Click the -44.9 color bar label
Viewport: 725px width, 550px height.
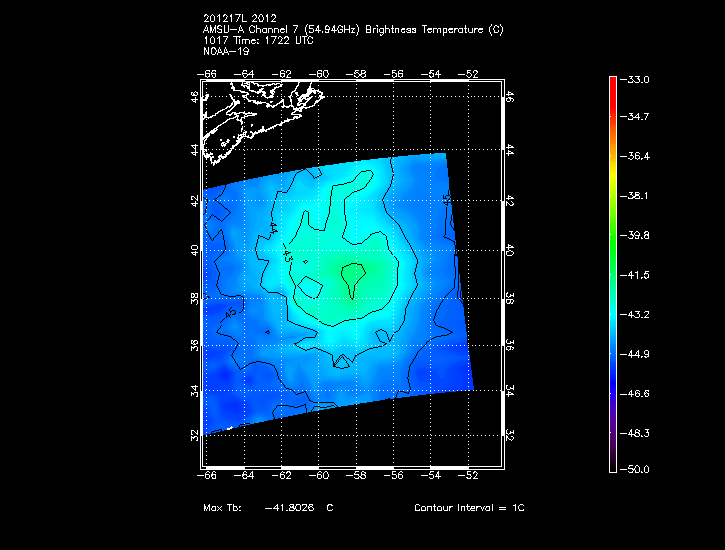click(635, 354)
